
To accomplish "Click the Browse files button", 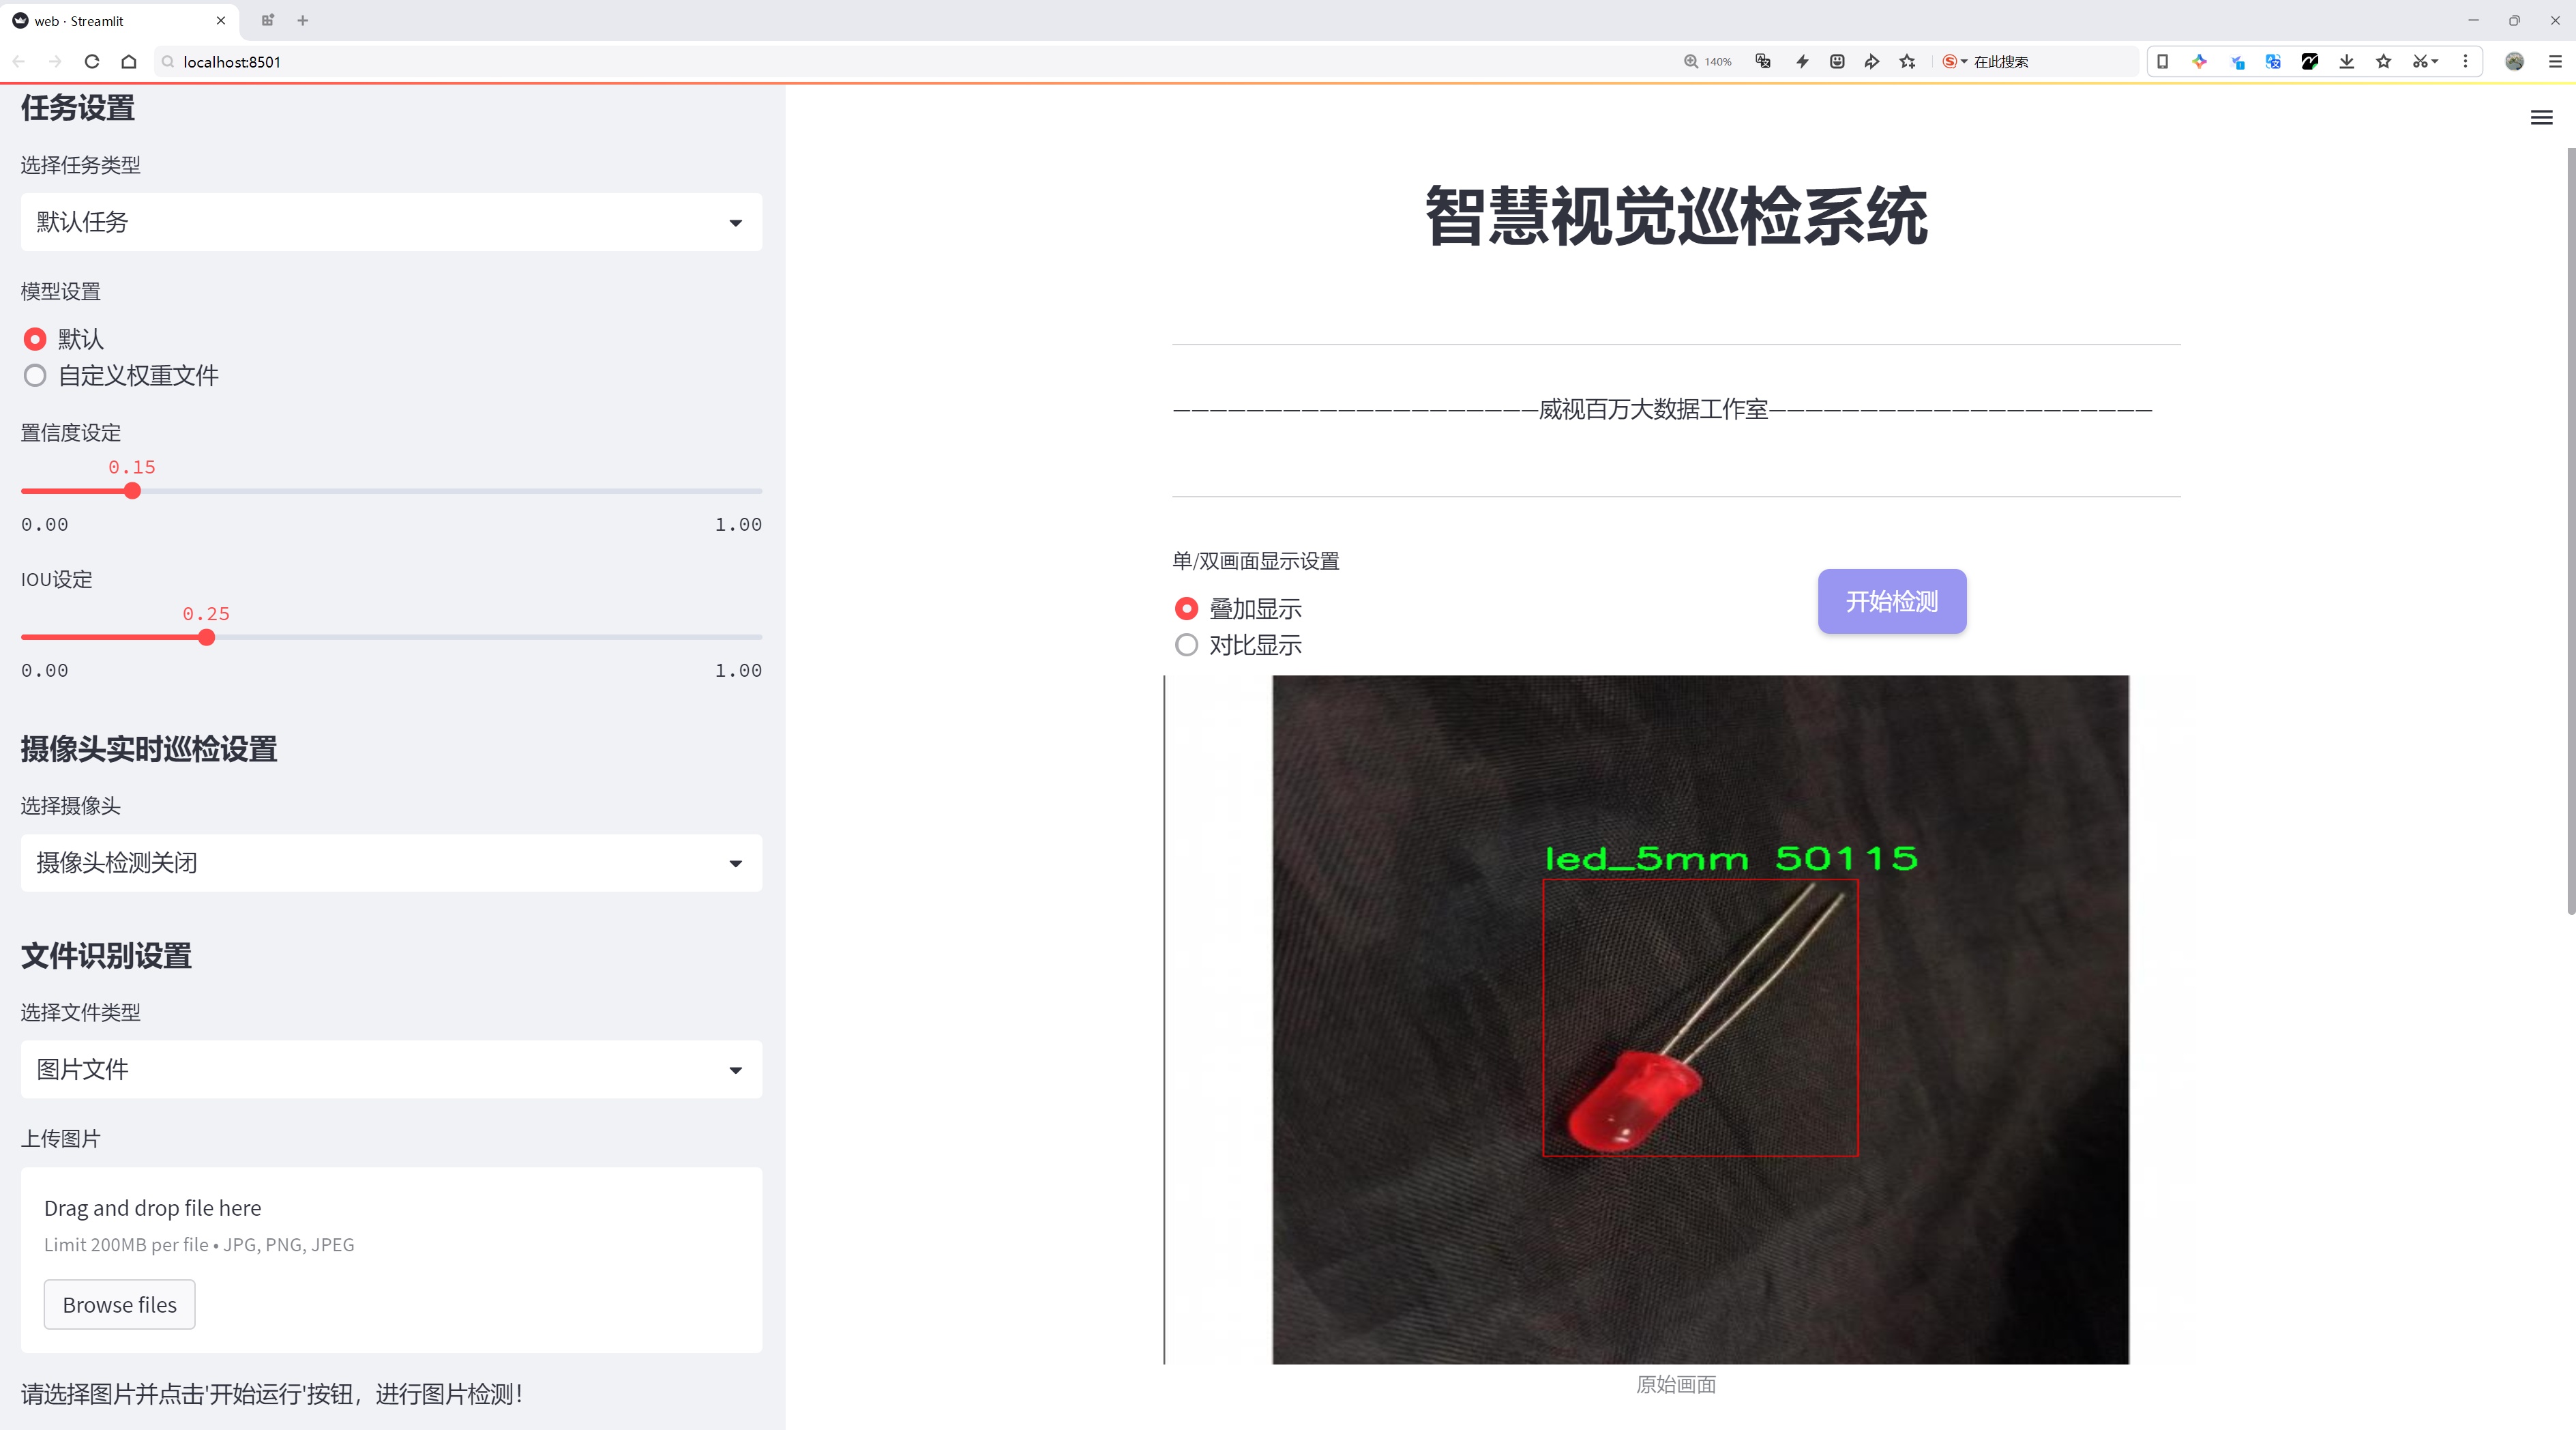I will (x=119, y=1304).
